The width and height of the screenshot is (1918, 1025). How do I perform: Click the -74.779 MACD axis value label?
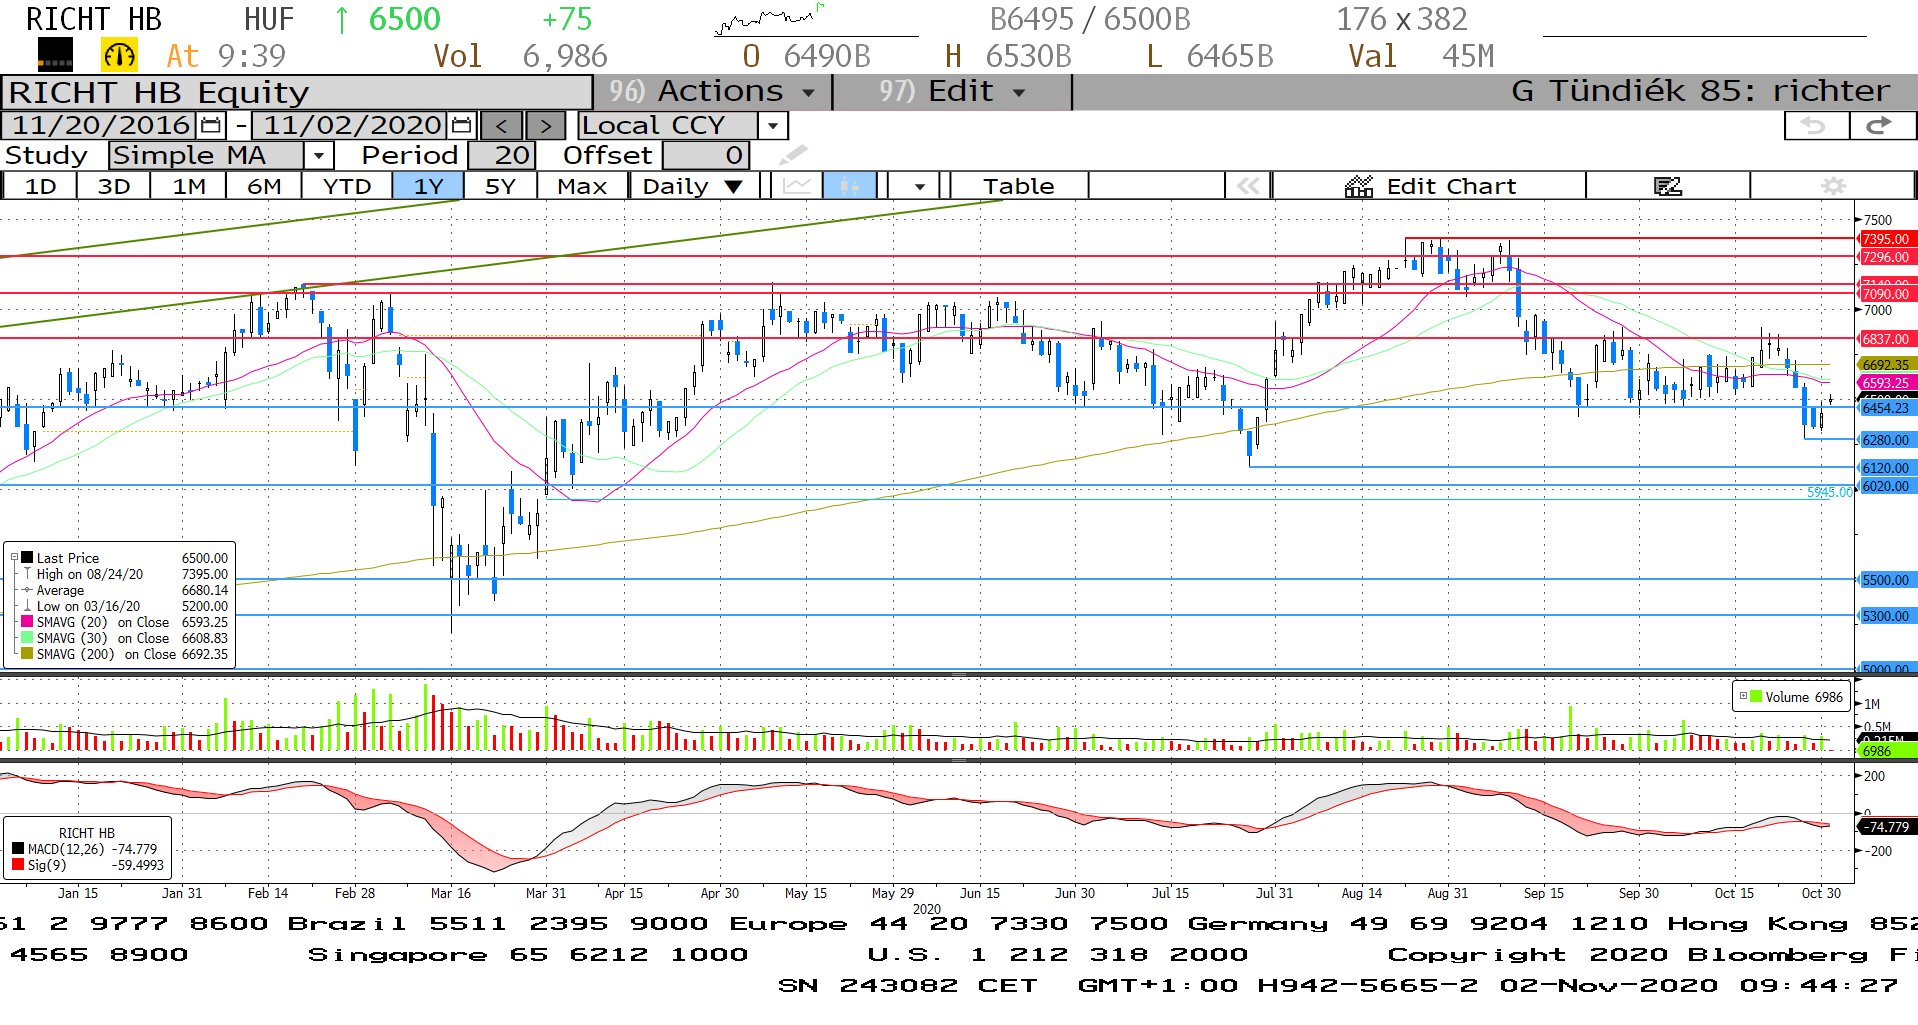pyautogui.click(x=1887, y=827)
